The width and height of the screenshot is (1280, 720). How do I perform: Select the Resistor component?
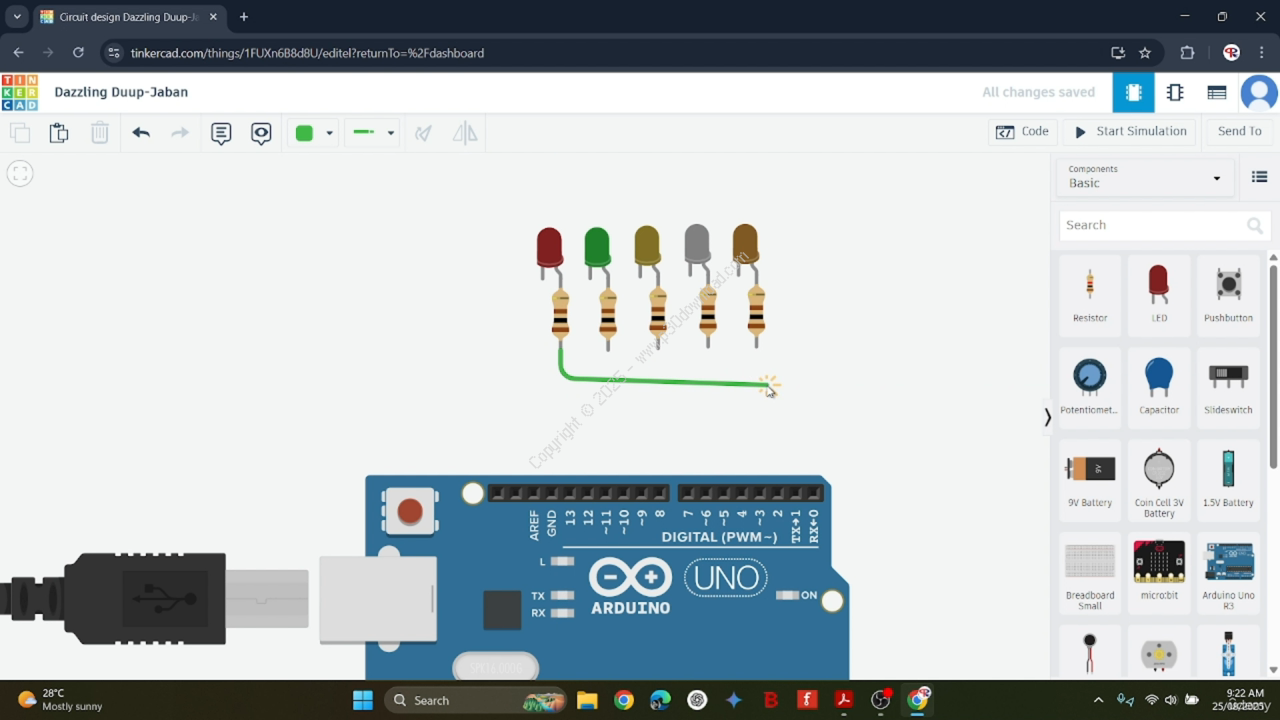pos(1090,294)
